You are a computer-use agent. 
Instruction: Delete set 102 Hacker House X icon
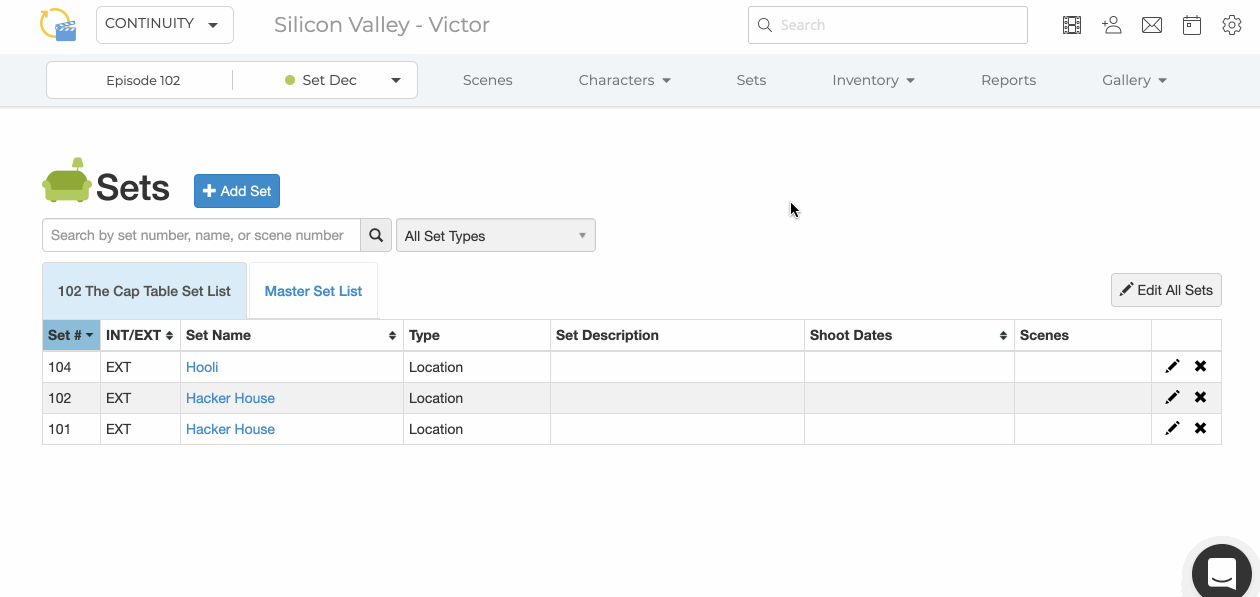[1200, 398]
